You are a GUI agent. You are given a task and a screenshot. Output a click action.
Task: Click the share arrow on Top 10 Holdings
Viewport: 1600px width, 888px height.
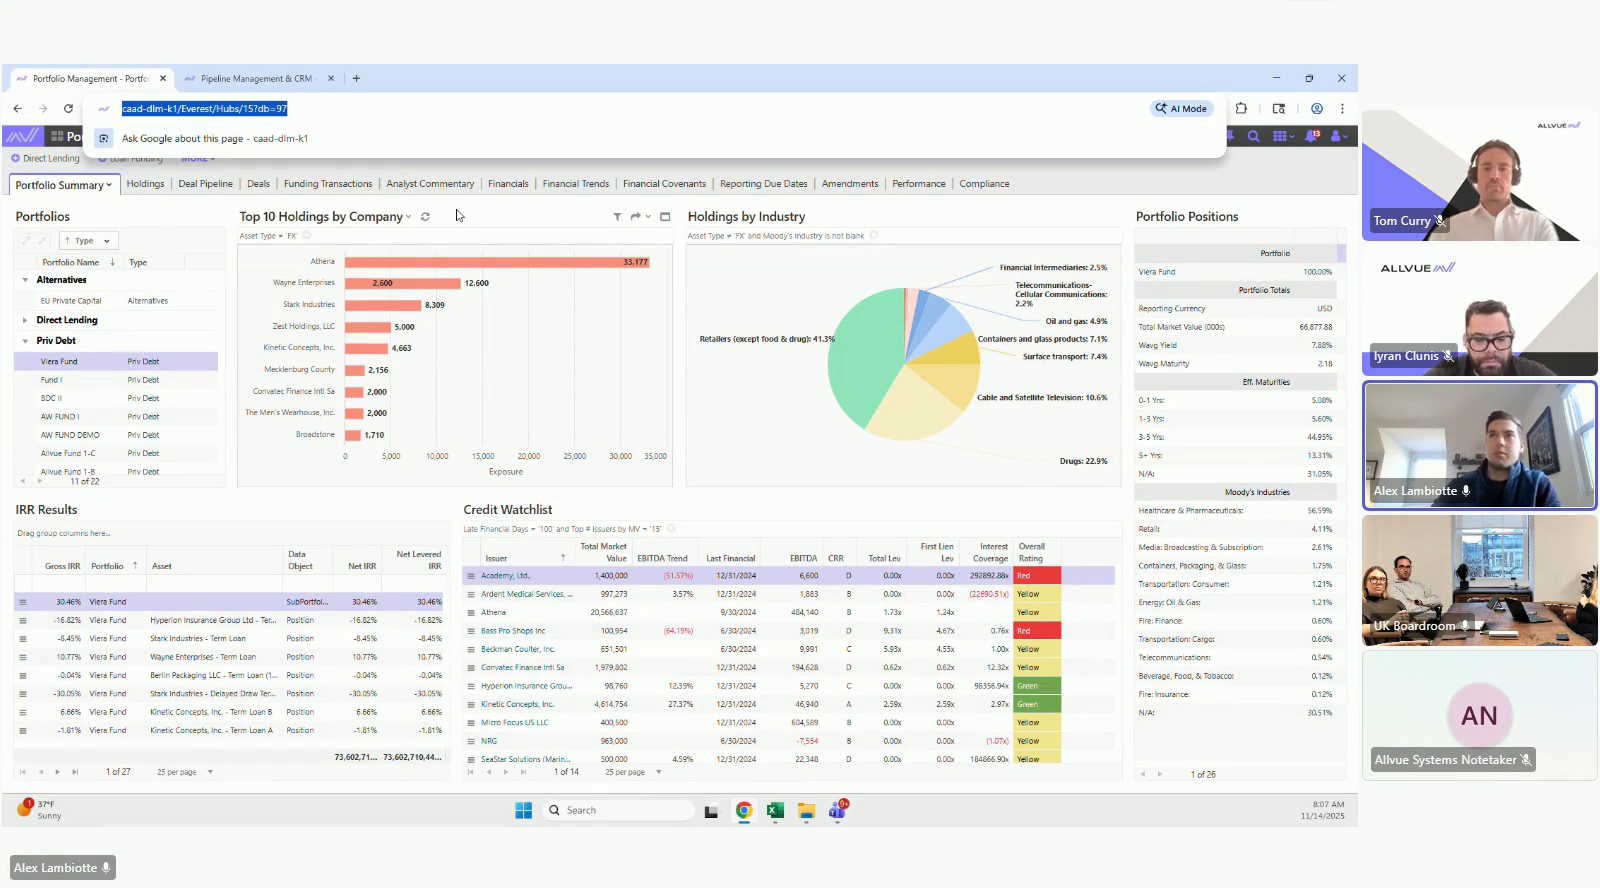point(635,217)
